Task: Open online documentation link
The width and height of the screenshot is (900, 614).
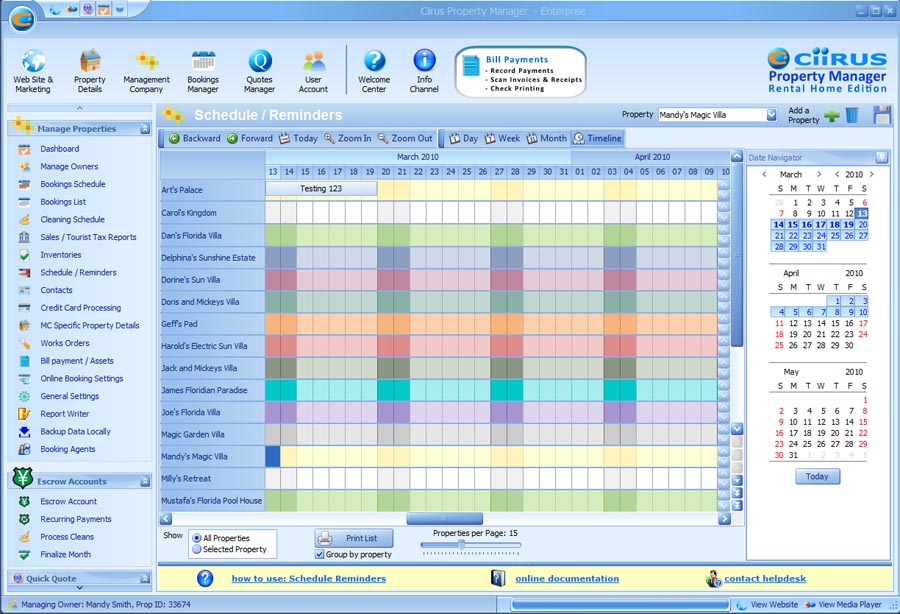Action: [x=567, y=578]
